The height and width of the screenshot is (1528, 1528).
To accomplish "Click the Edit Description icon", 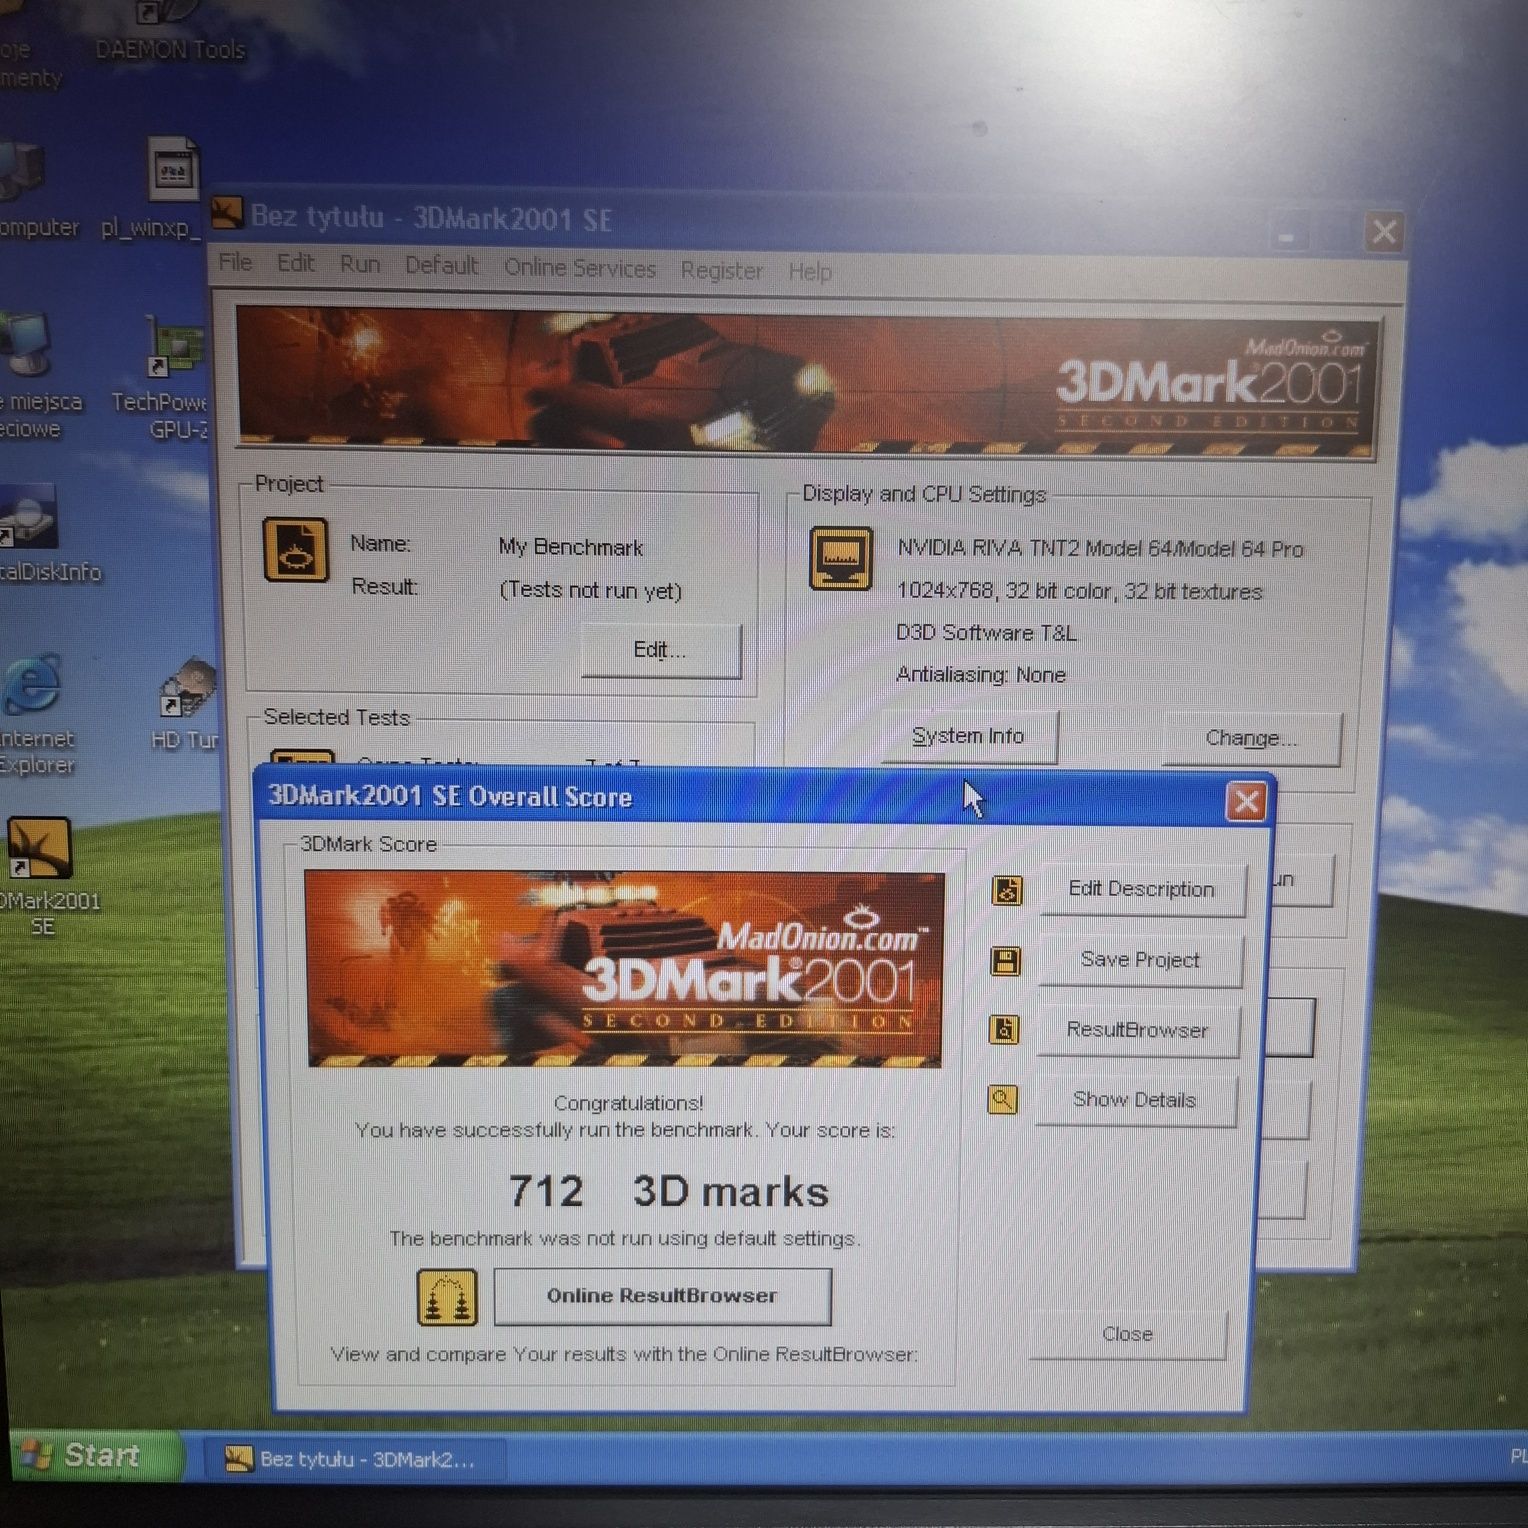I will point(1007,889).
